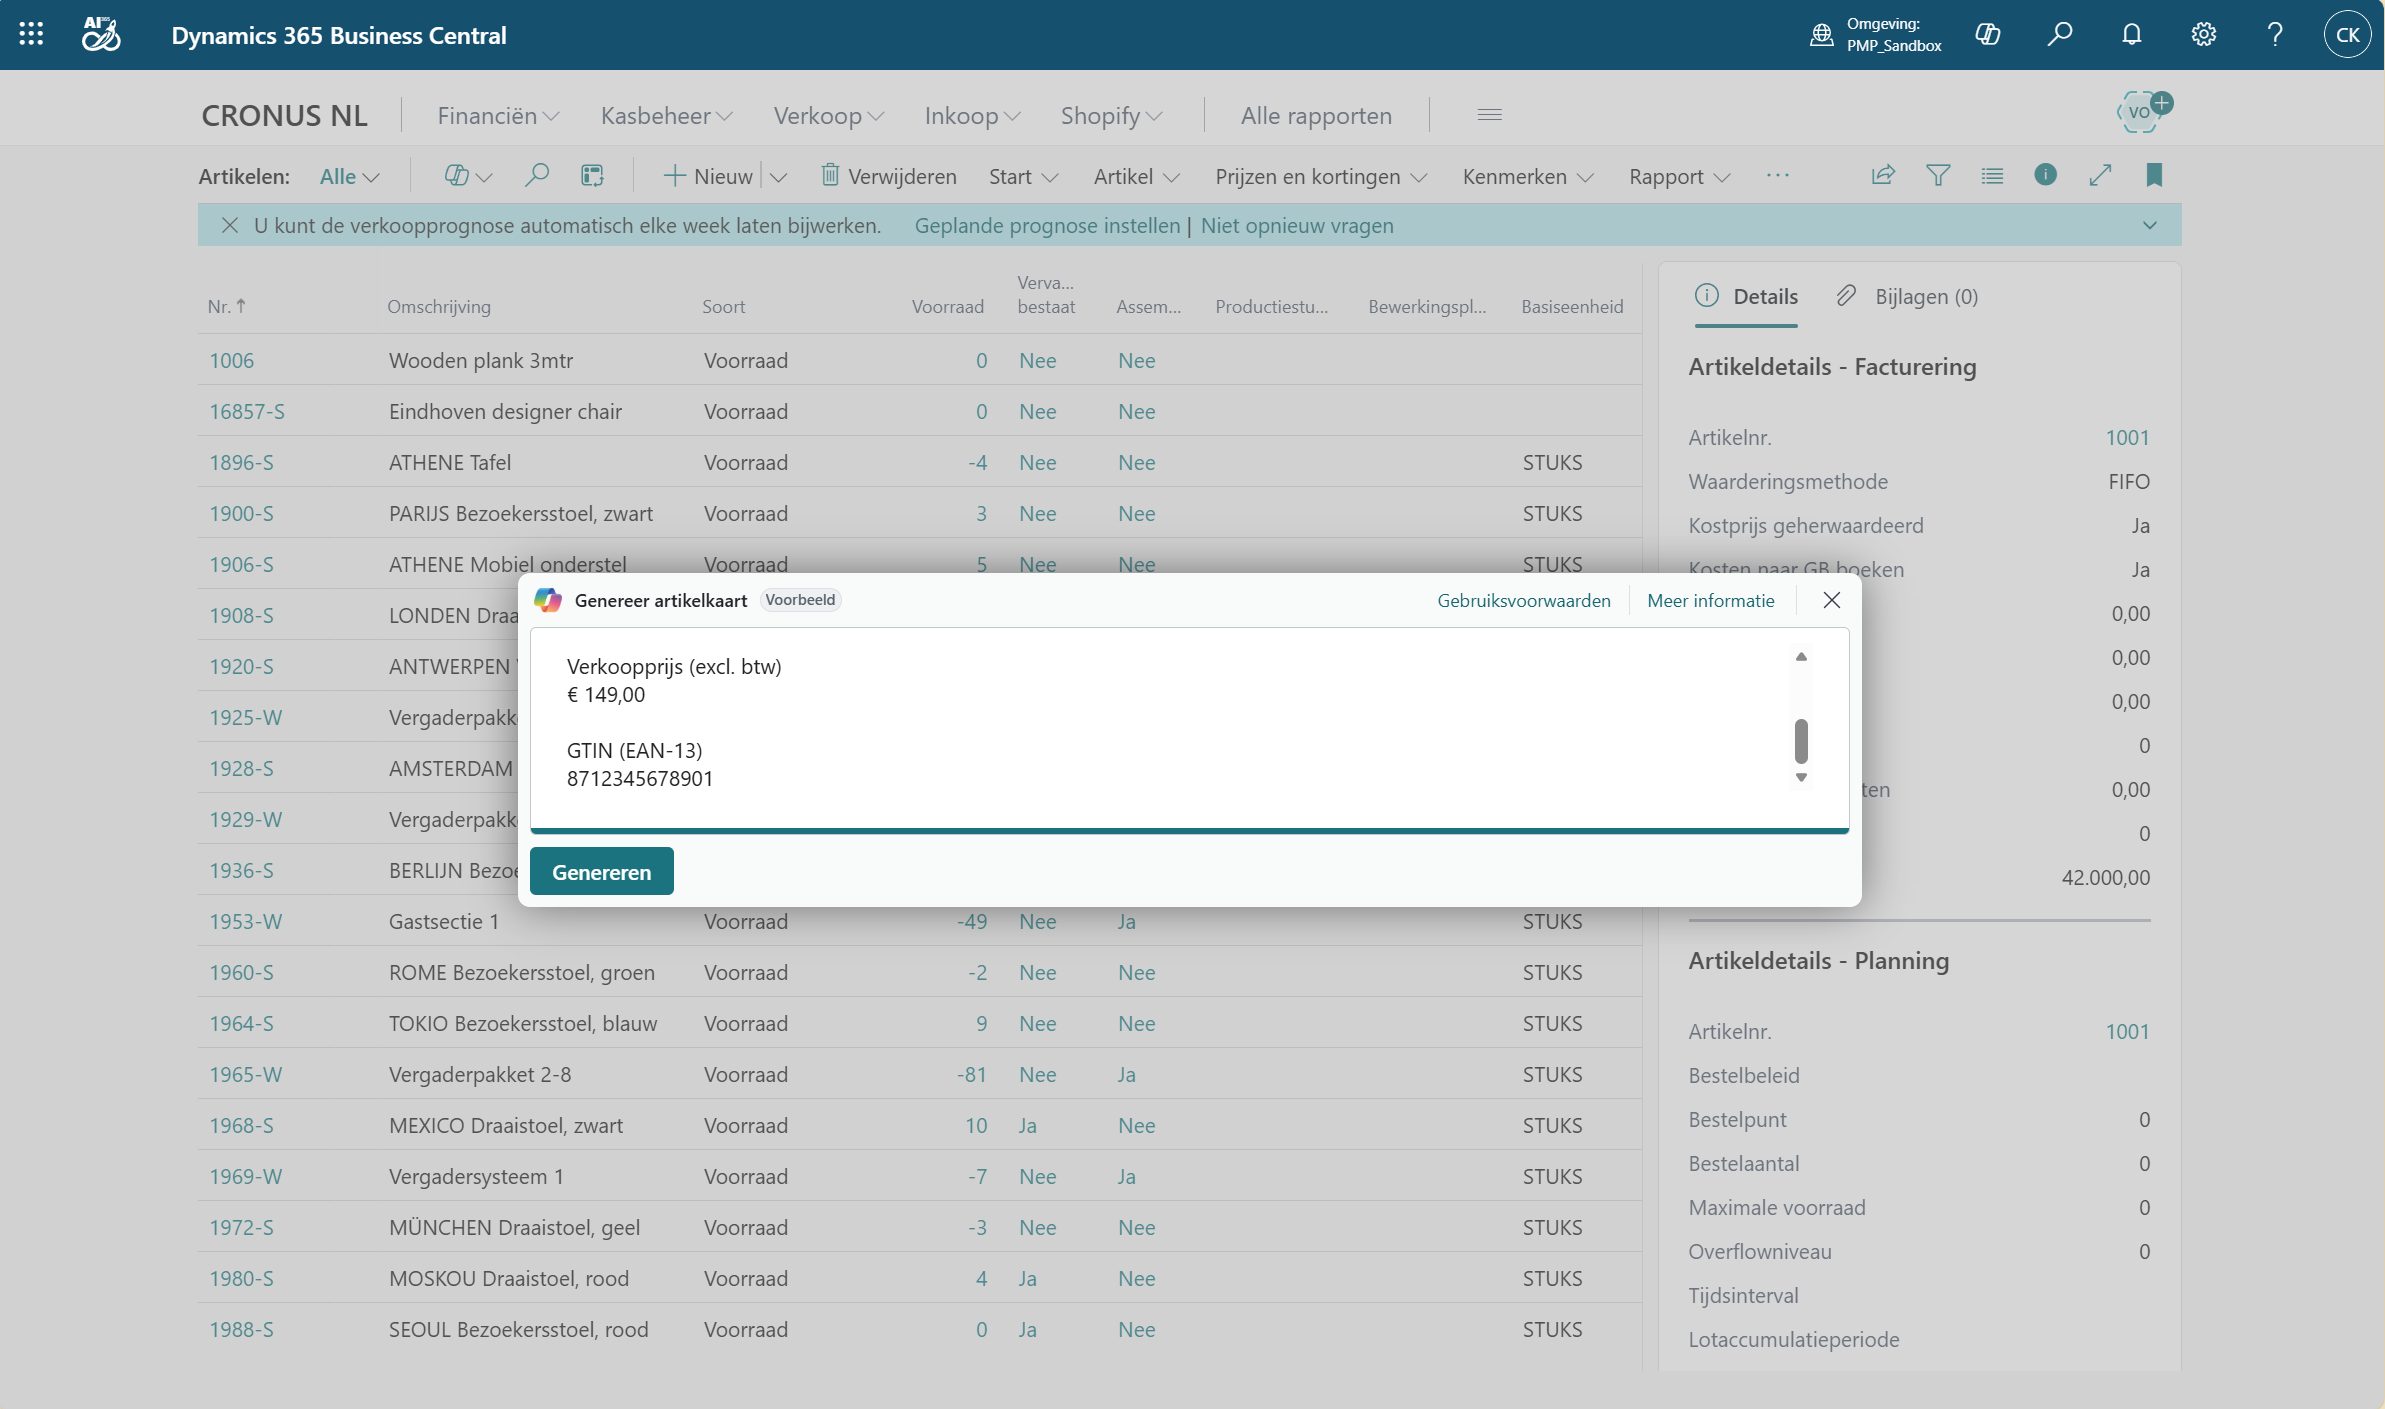Click the Copilot icon in header
This screenshot has width=2385, height=1409.
[1988, 34]
